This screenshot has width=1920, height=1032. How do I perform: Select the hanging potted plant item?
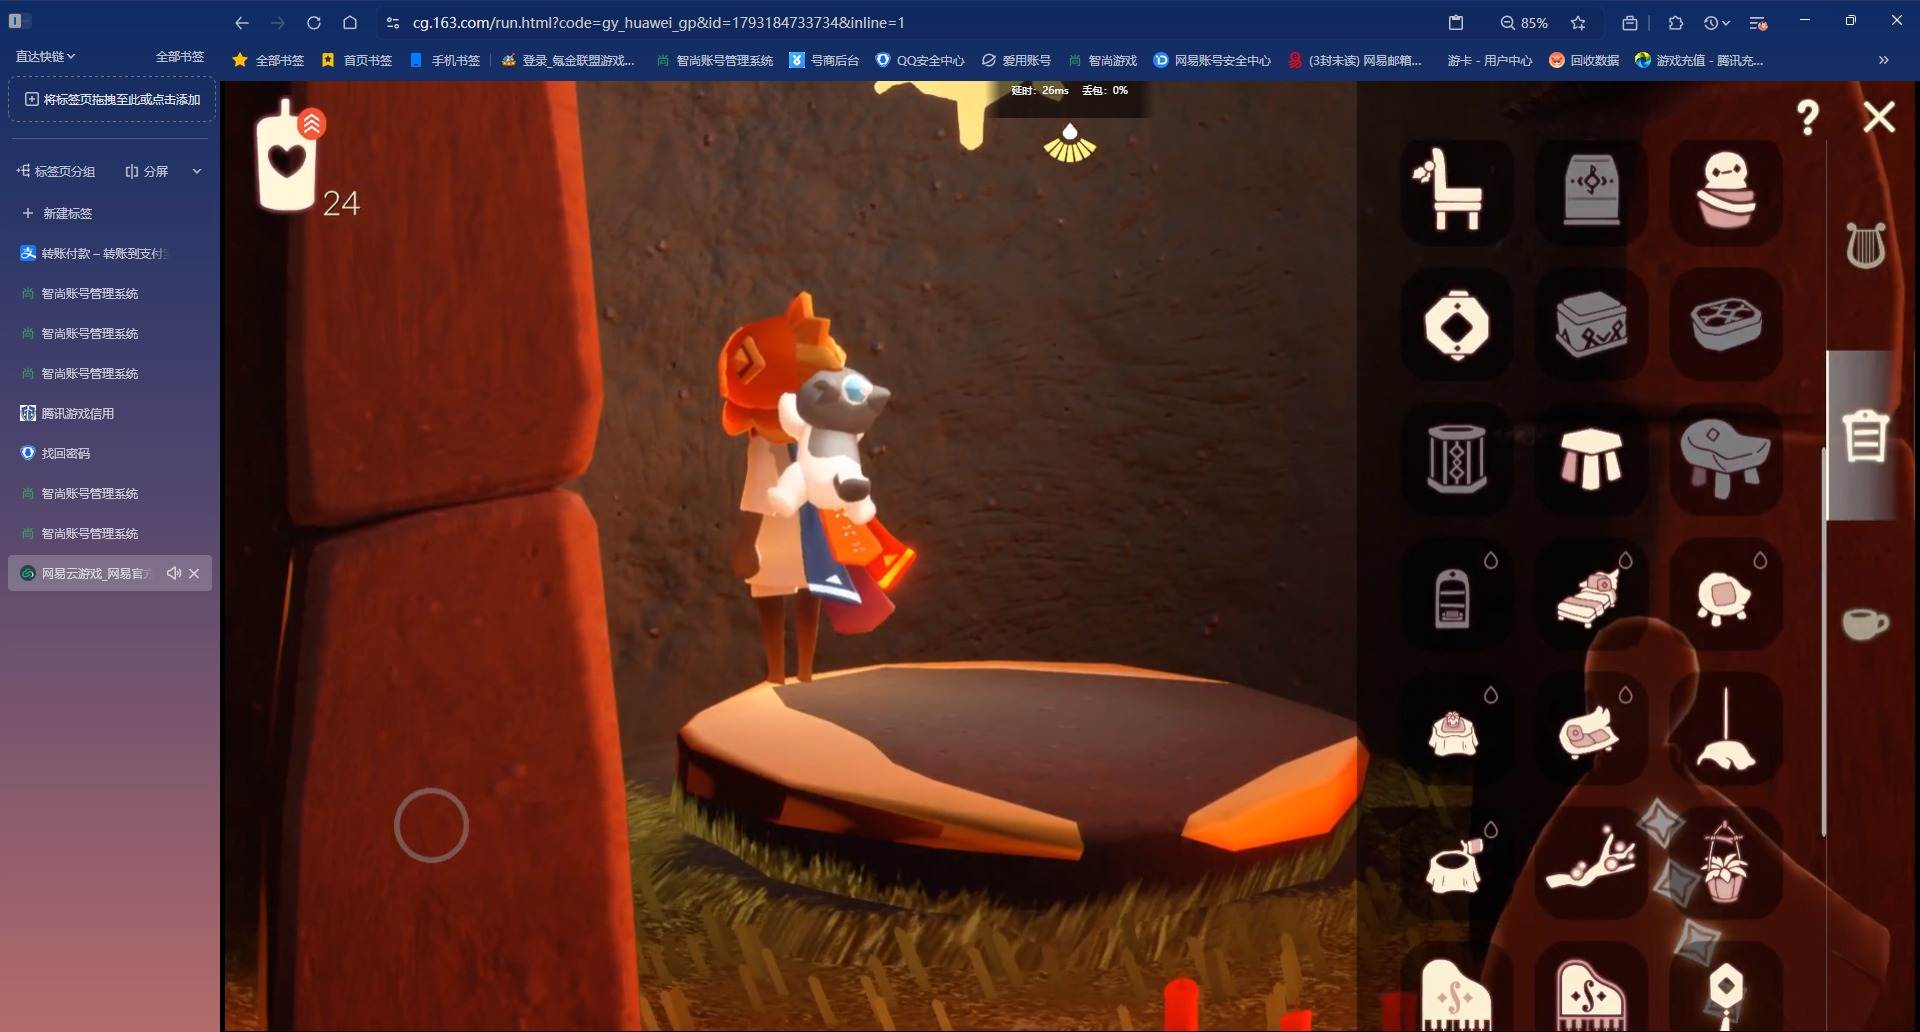point(1726,865)
